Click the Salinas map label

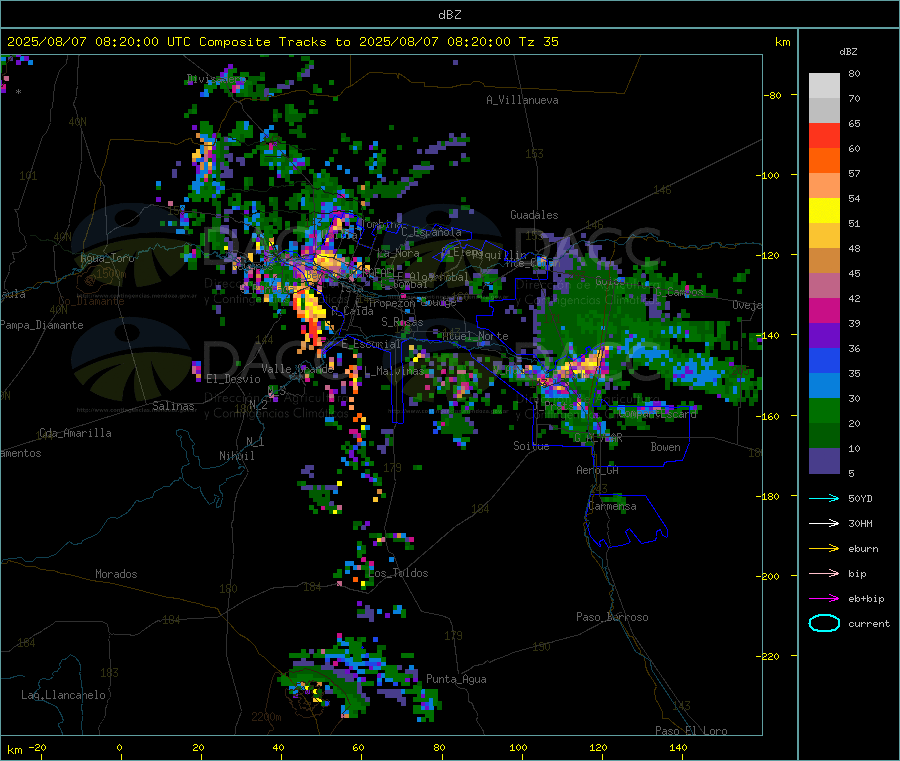[173, 406]
